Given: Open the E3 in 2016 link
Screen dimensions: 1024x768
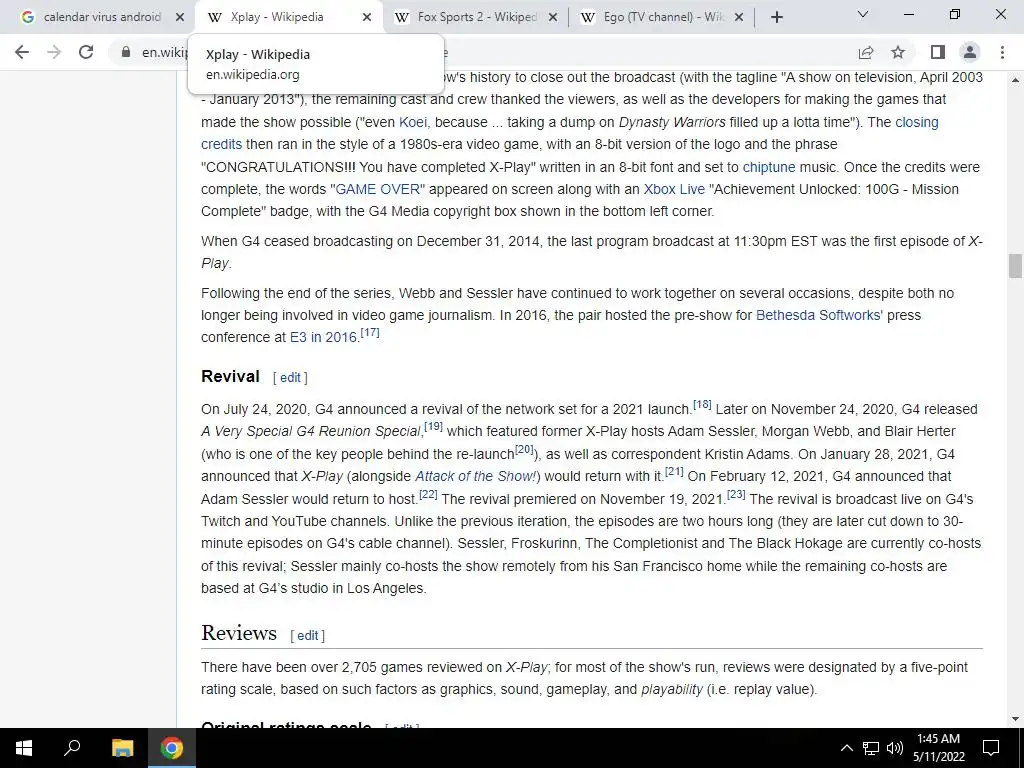Looking at the screenshot, I should click(x=323, y=338).
